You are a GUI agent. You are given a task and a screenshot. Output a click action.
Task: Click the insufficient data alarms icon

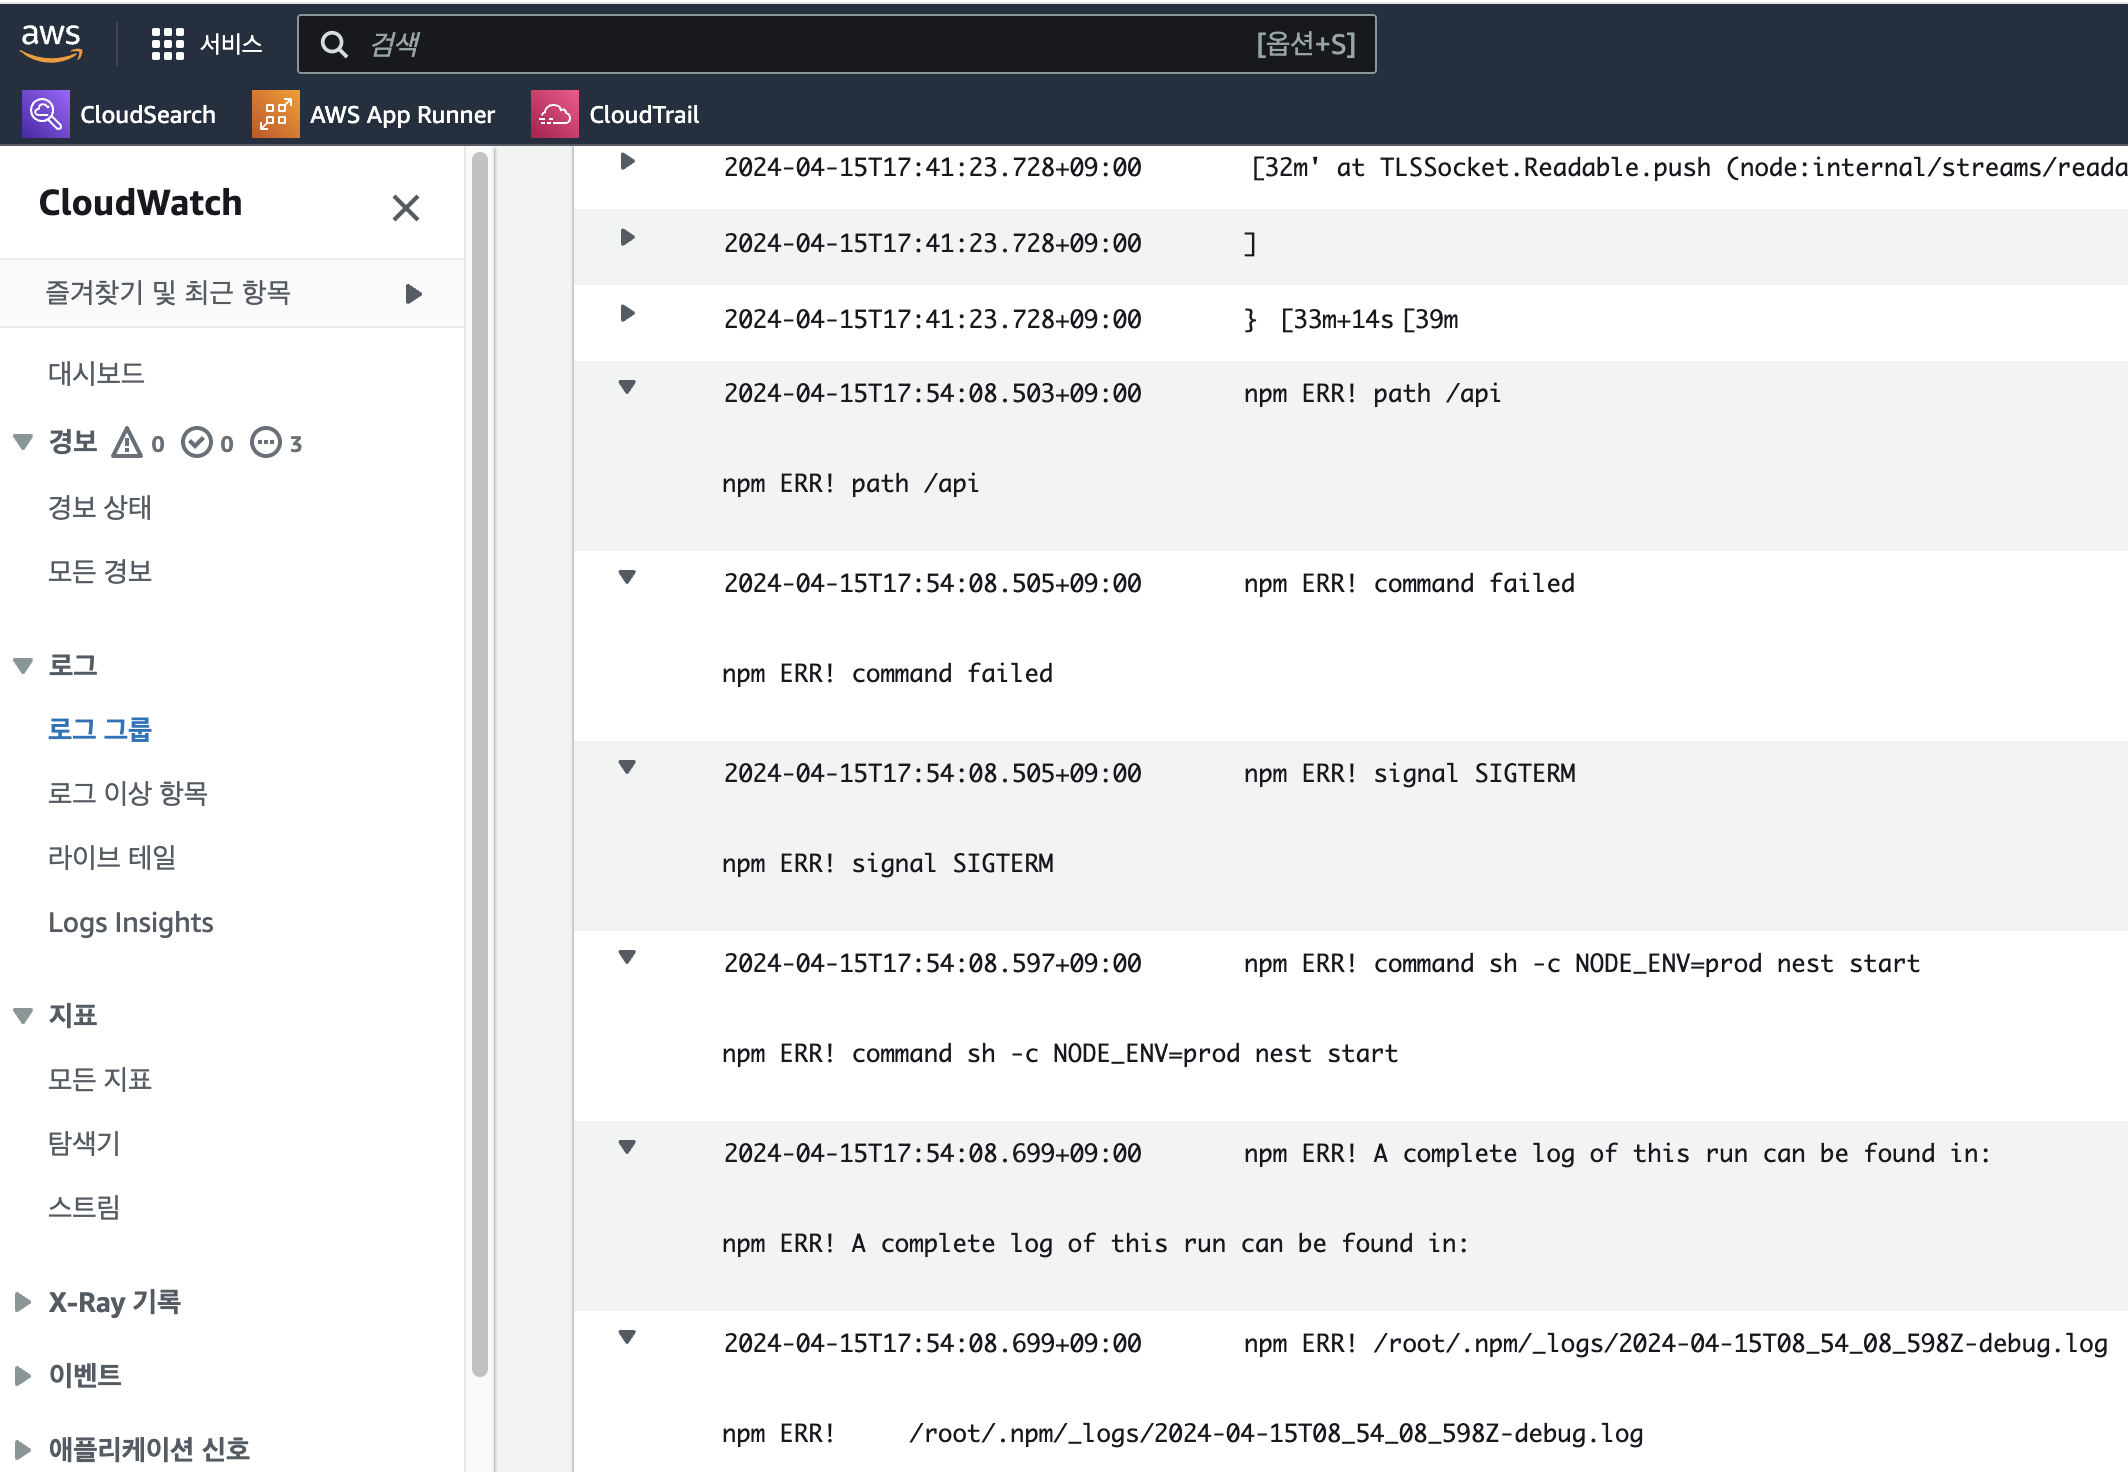coord(266,442)
